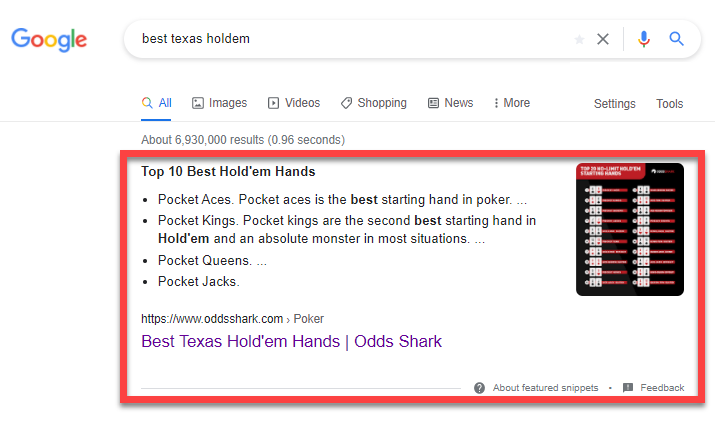Click the Feedback link
Image resolution: width=715 pixels, height=426 pixels.
tap(662, 388)
